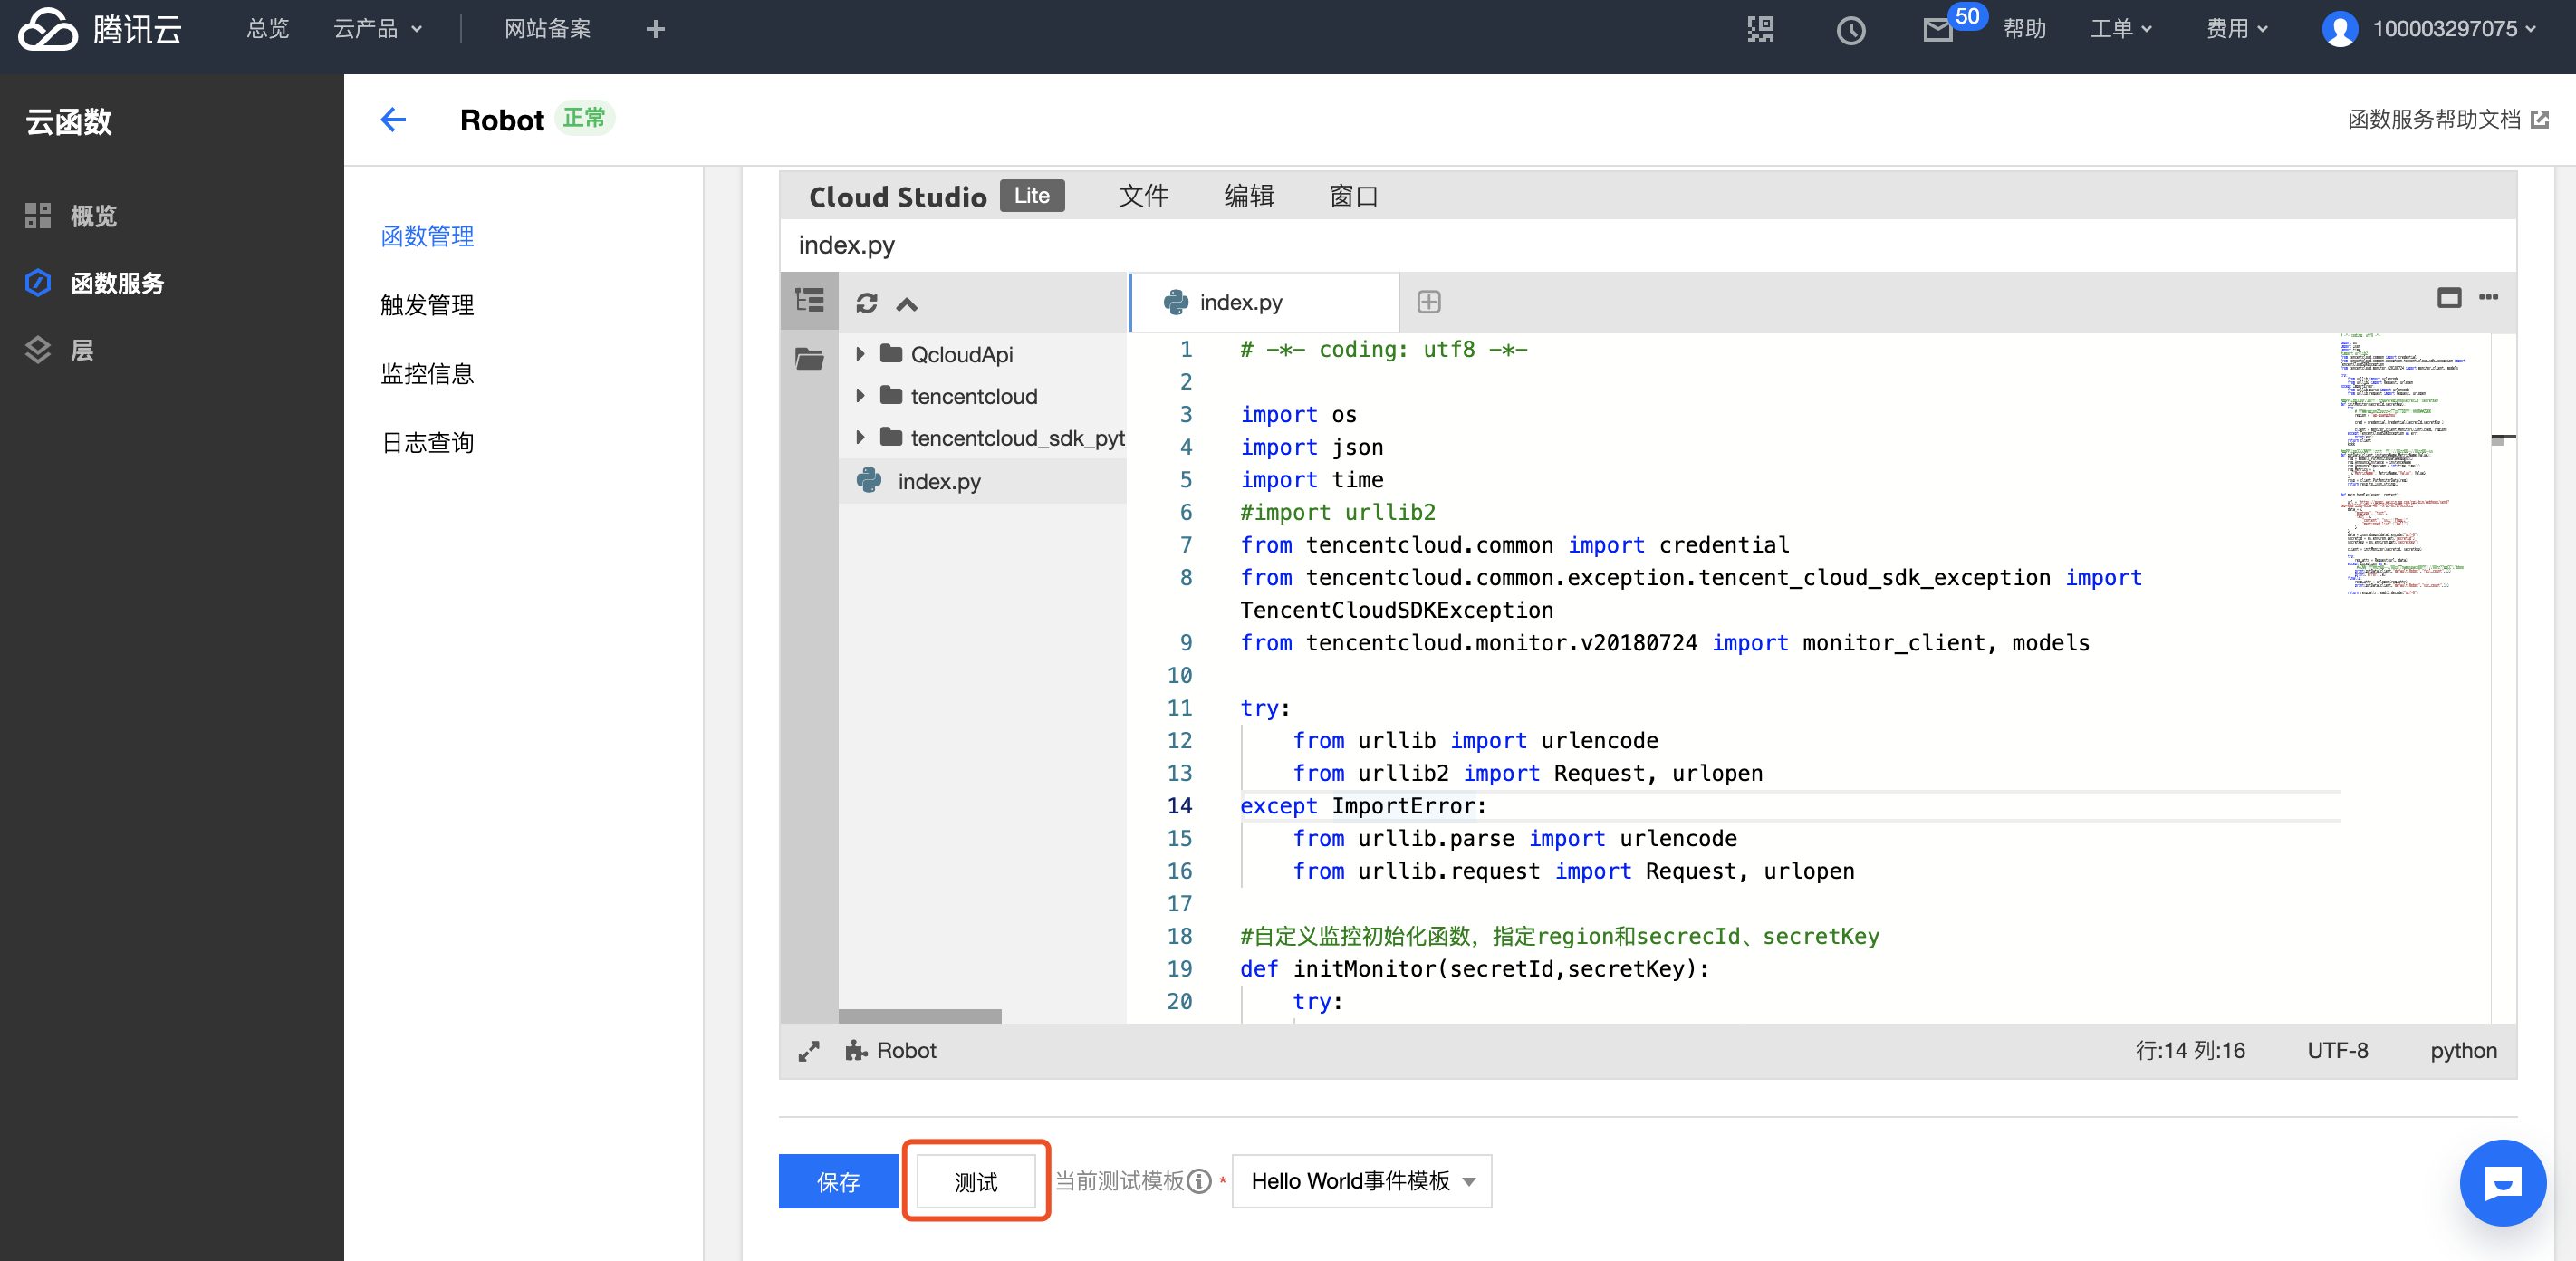
Task: Open the mail notifications icon
Action: click(x=1937, y=30)
